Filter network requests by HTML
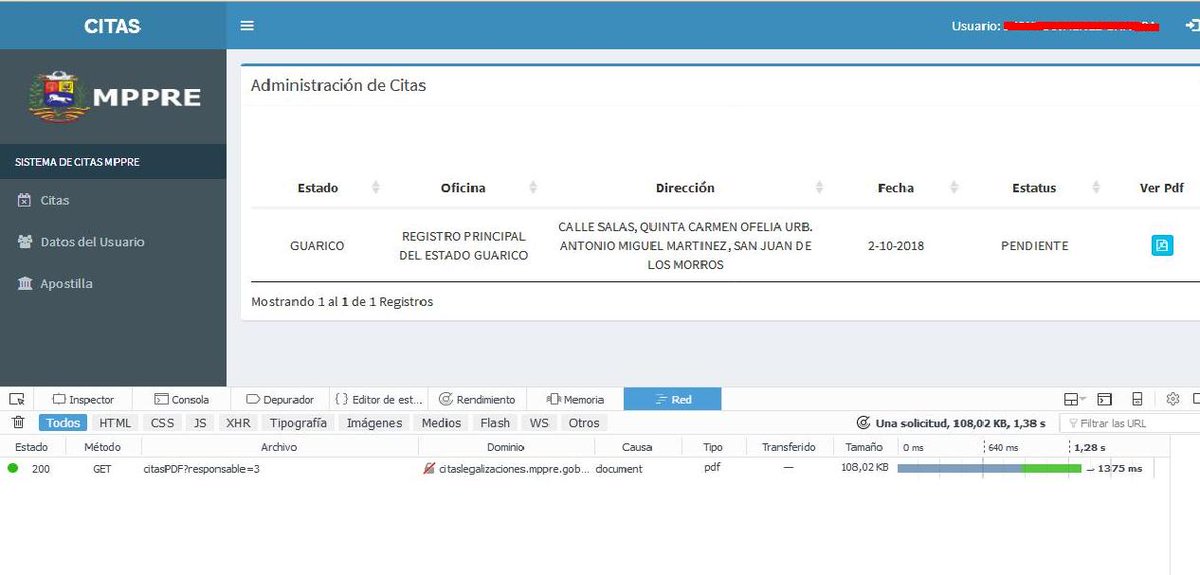 click(115, 423)
